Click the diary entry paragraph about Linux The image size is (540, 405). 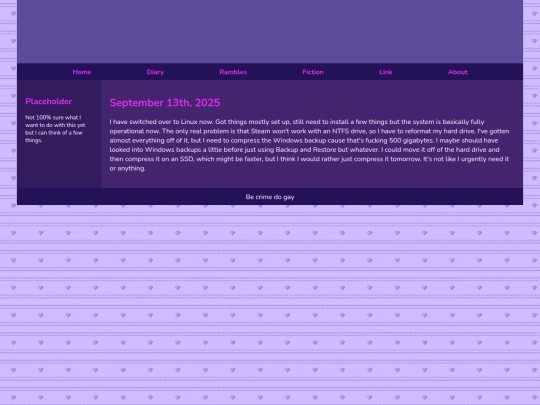click(309, 145)
